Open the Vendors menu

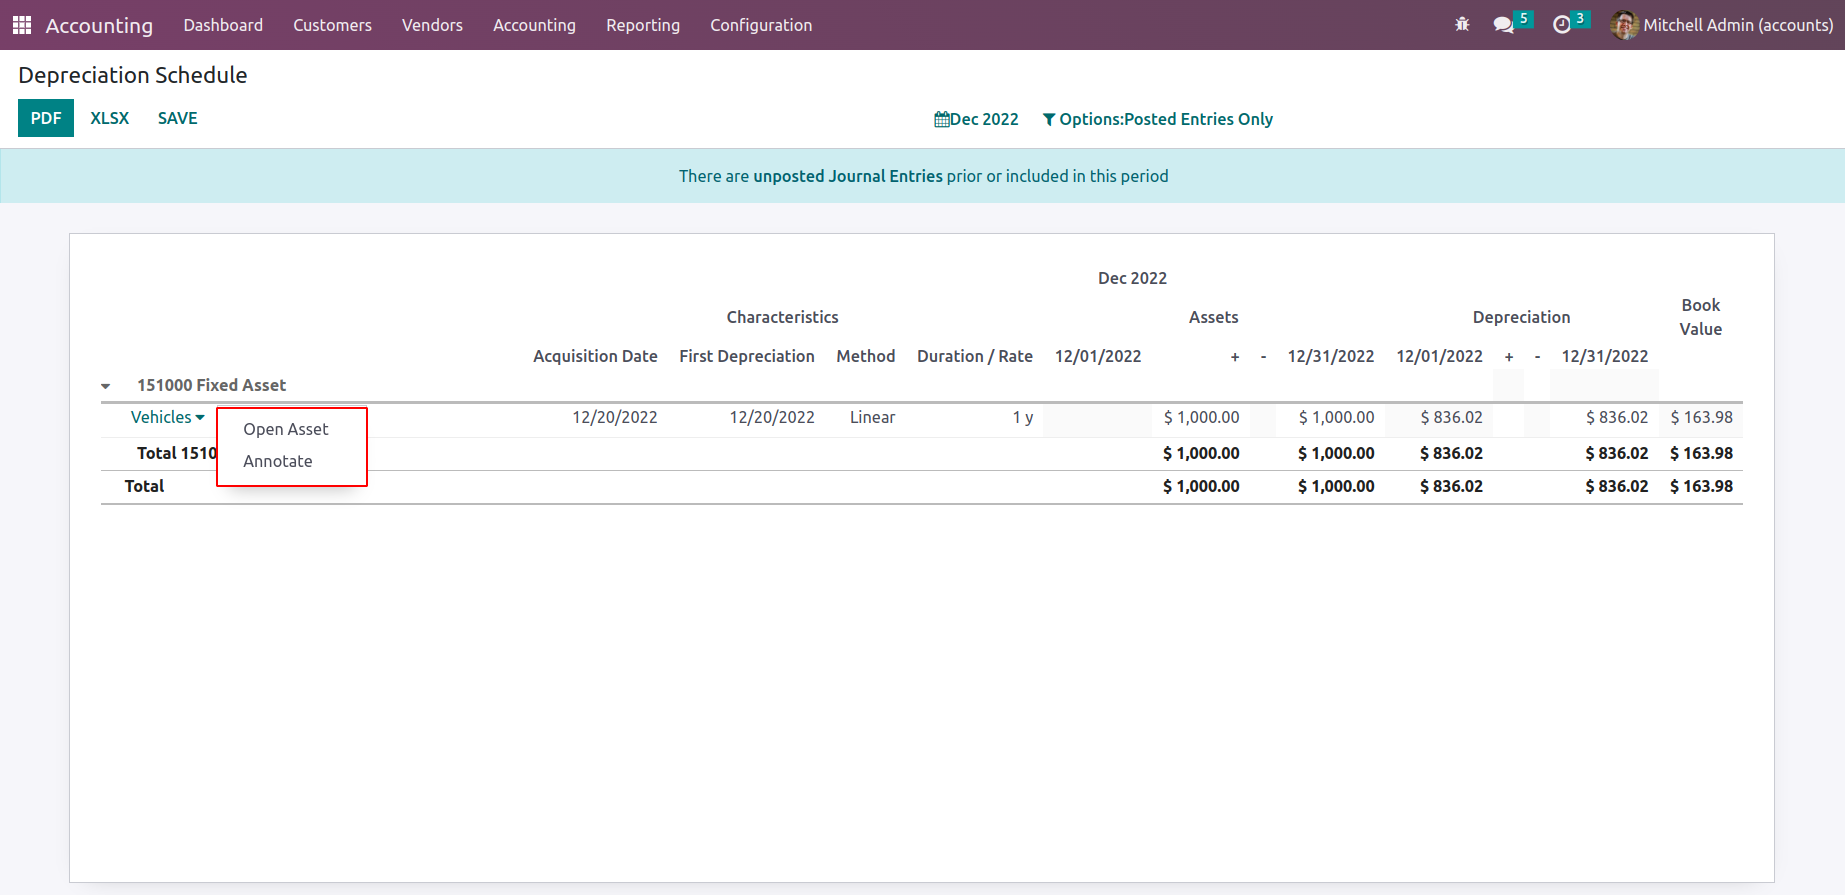tap(432, 25)
